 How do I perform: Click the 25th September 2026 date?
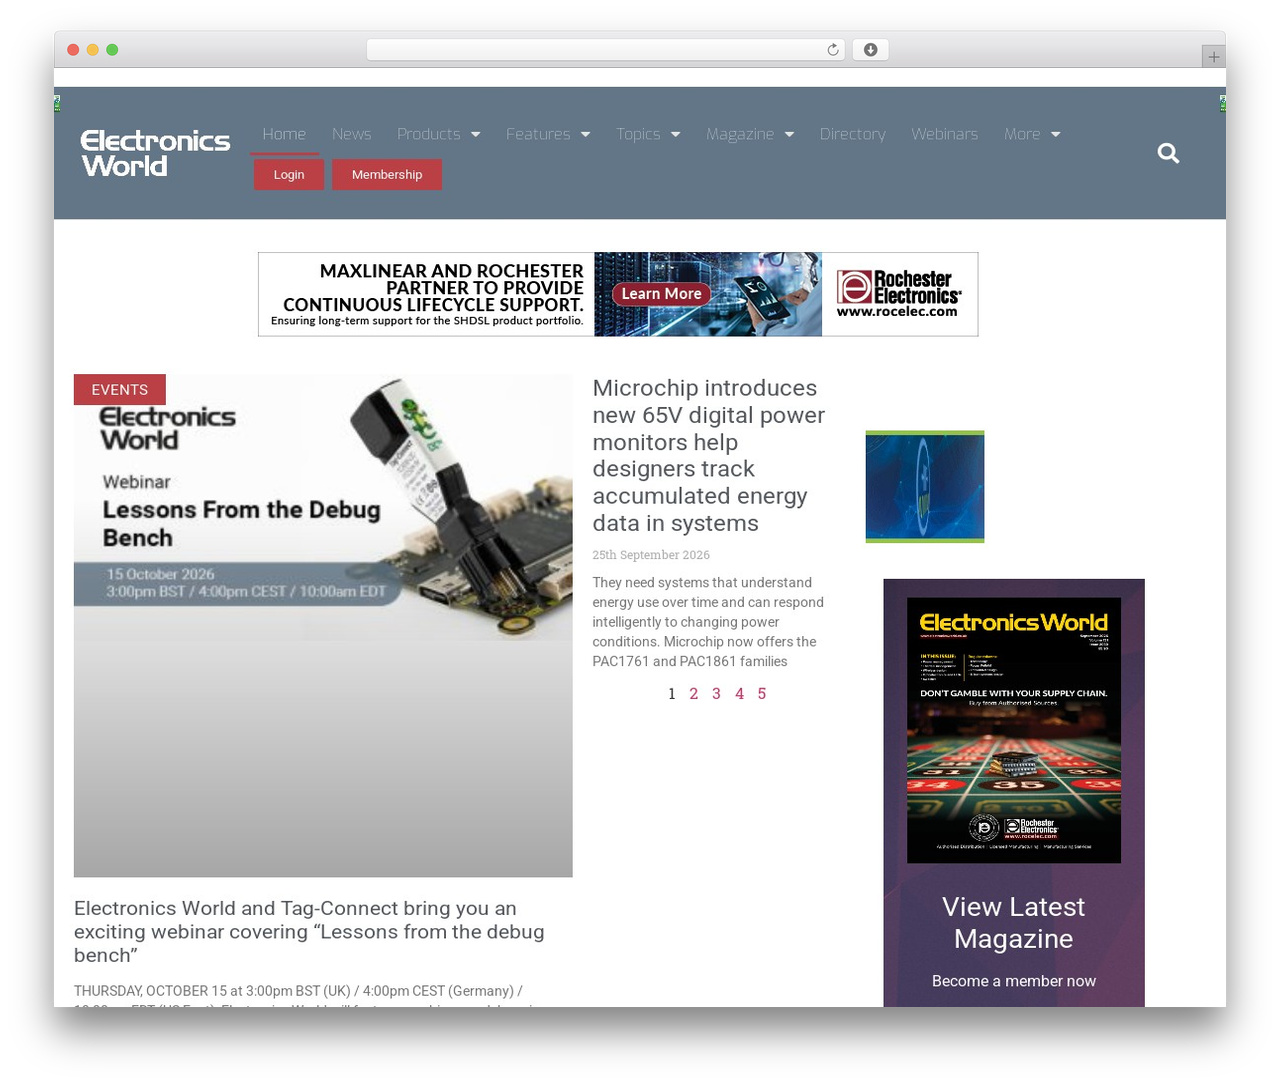(651, 555)
